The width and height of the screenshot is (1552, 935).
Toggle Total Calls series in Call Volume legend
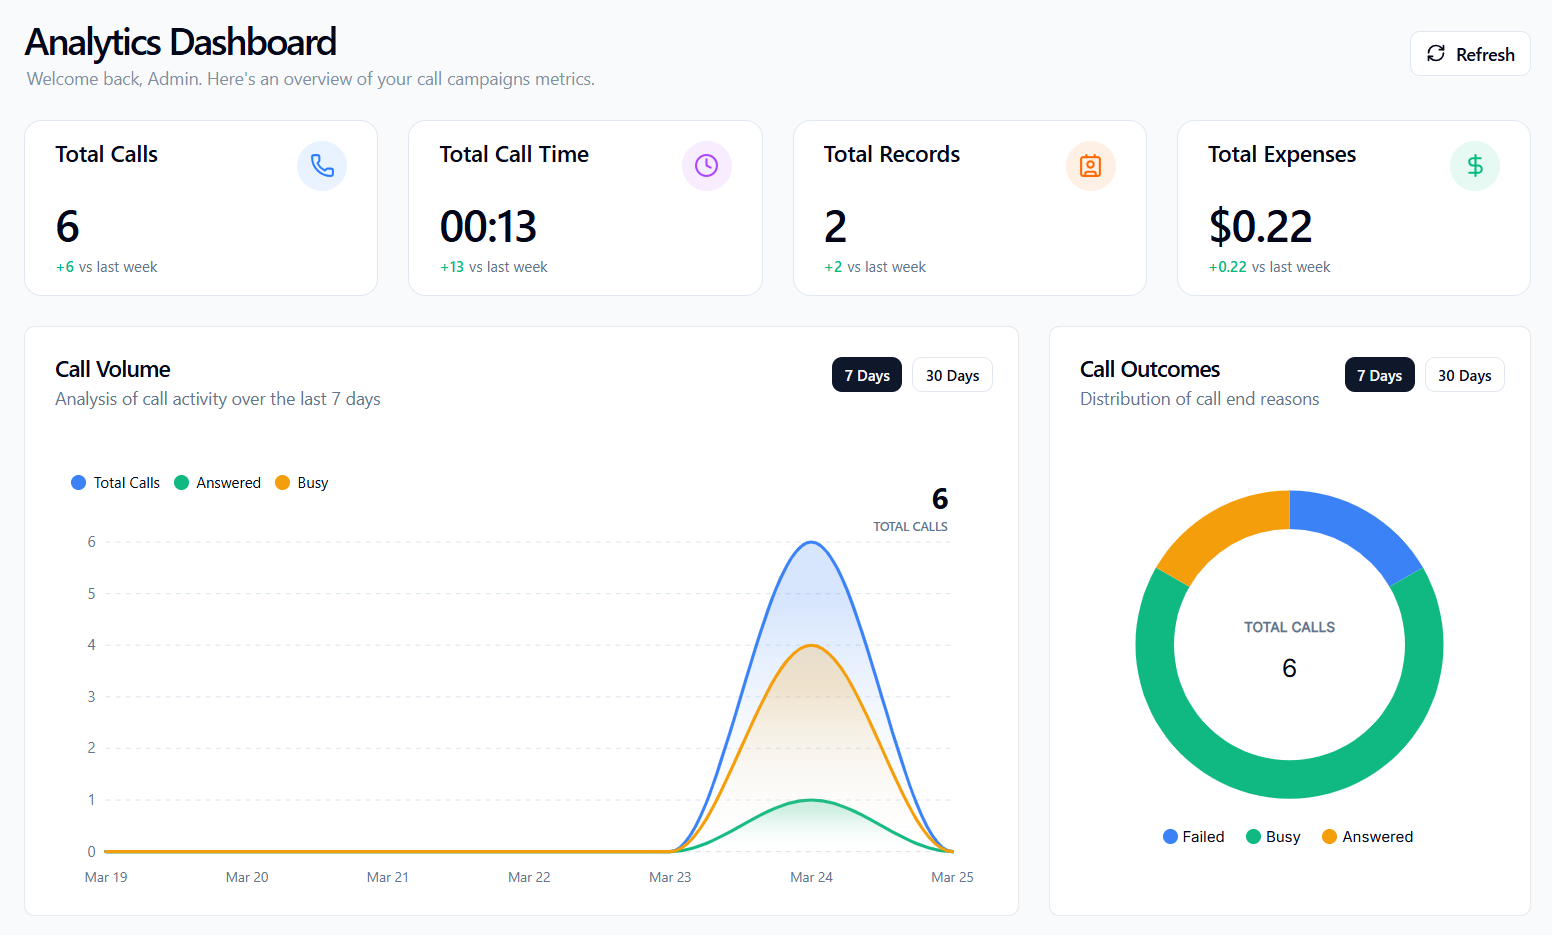(115, 482)
